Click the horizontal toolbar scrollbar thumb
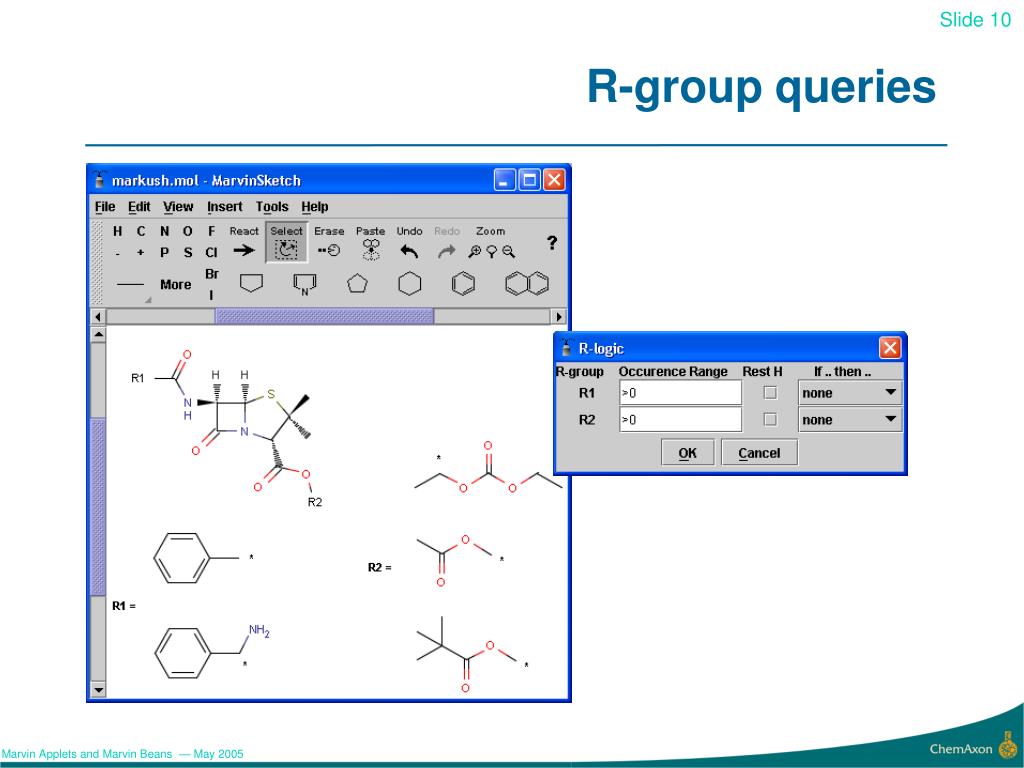The width and height of the screenshot is (1024, 768). [x=325, y=317]
